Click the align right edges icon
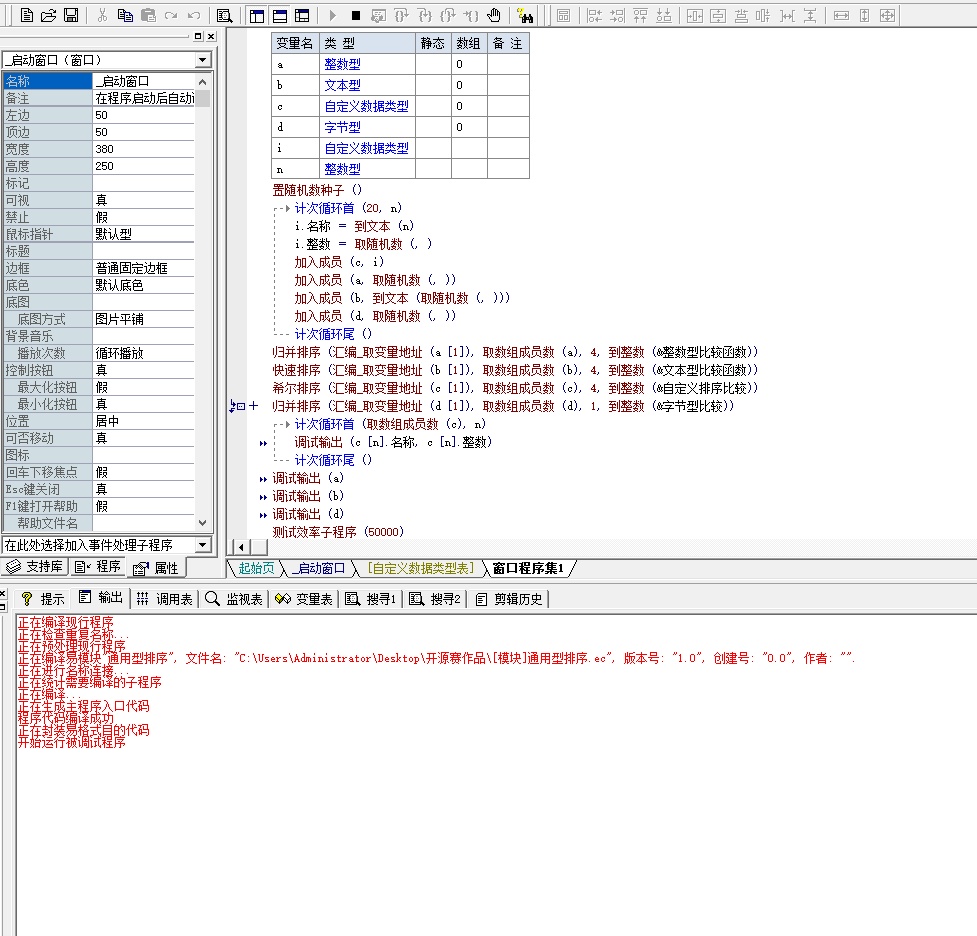This screenshot has height=936, width=977. (x=617, y=15)
